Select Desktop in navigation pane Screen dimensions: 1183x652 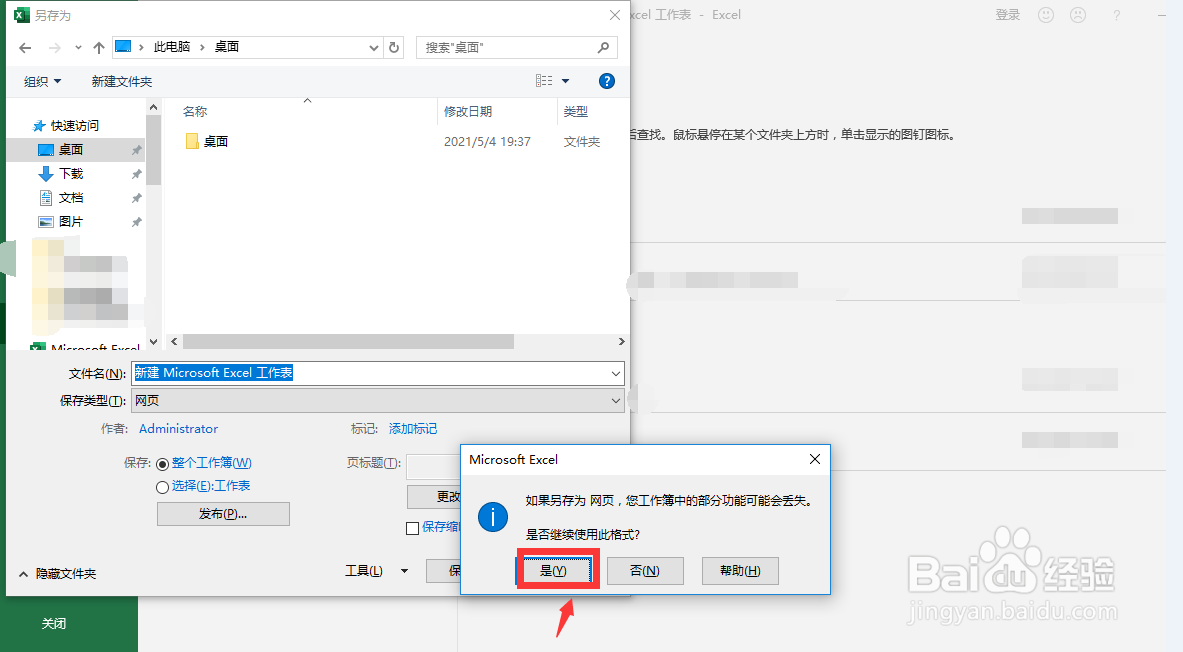[x=71, y=149]
